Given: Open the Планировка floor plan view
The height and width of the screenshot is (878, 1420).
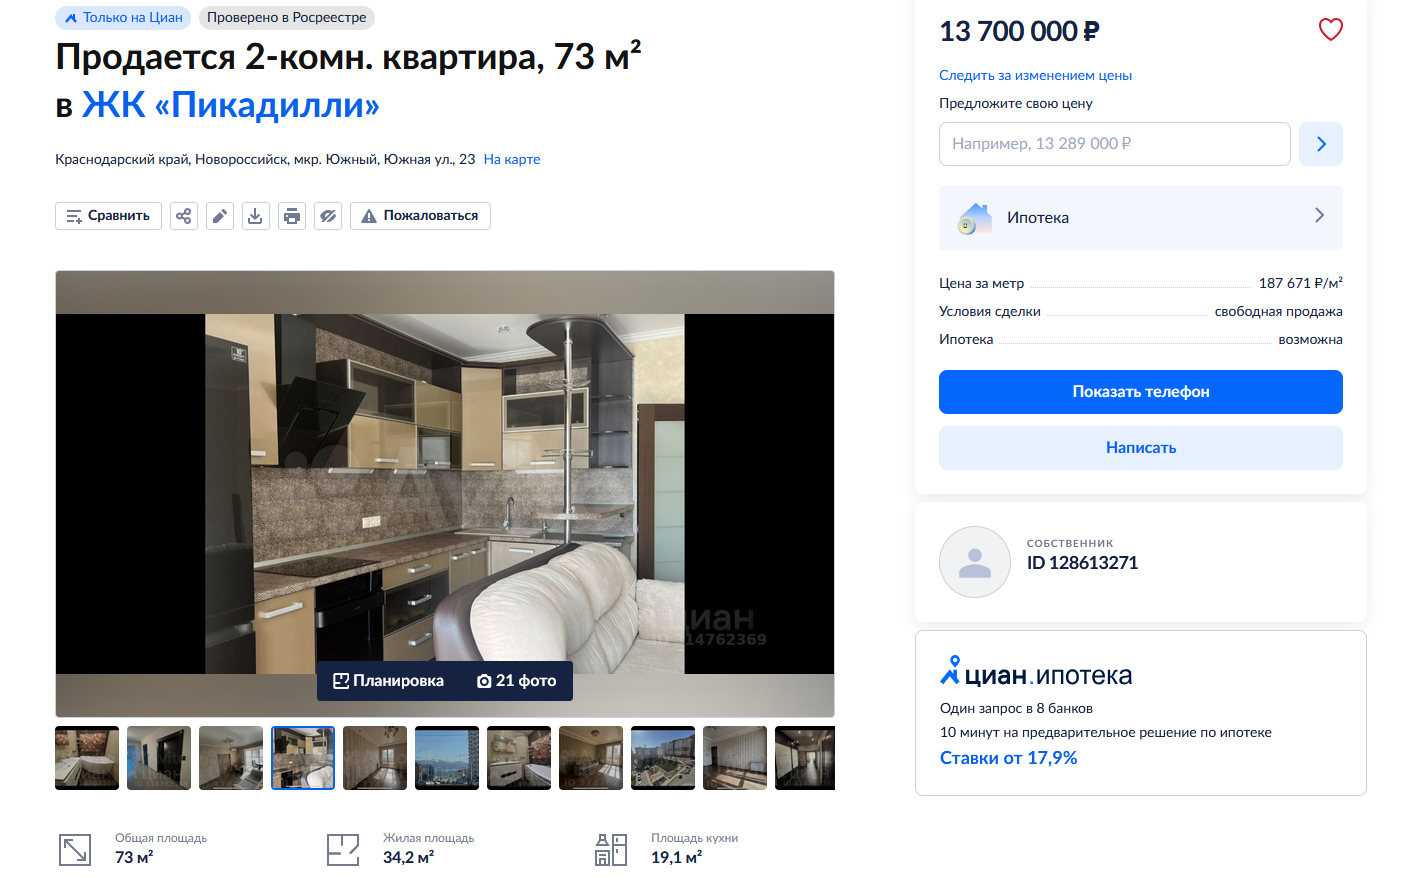Looking at the screenshot, I should [x=389, y=681].
